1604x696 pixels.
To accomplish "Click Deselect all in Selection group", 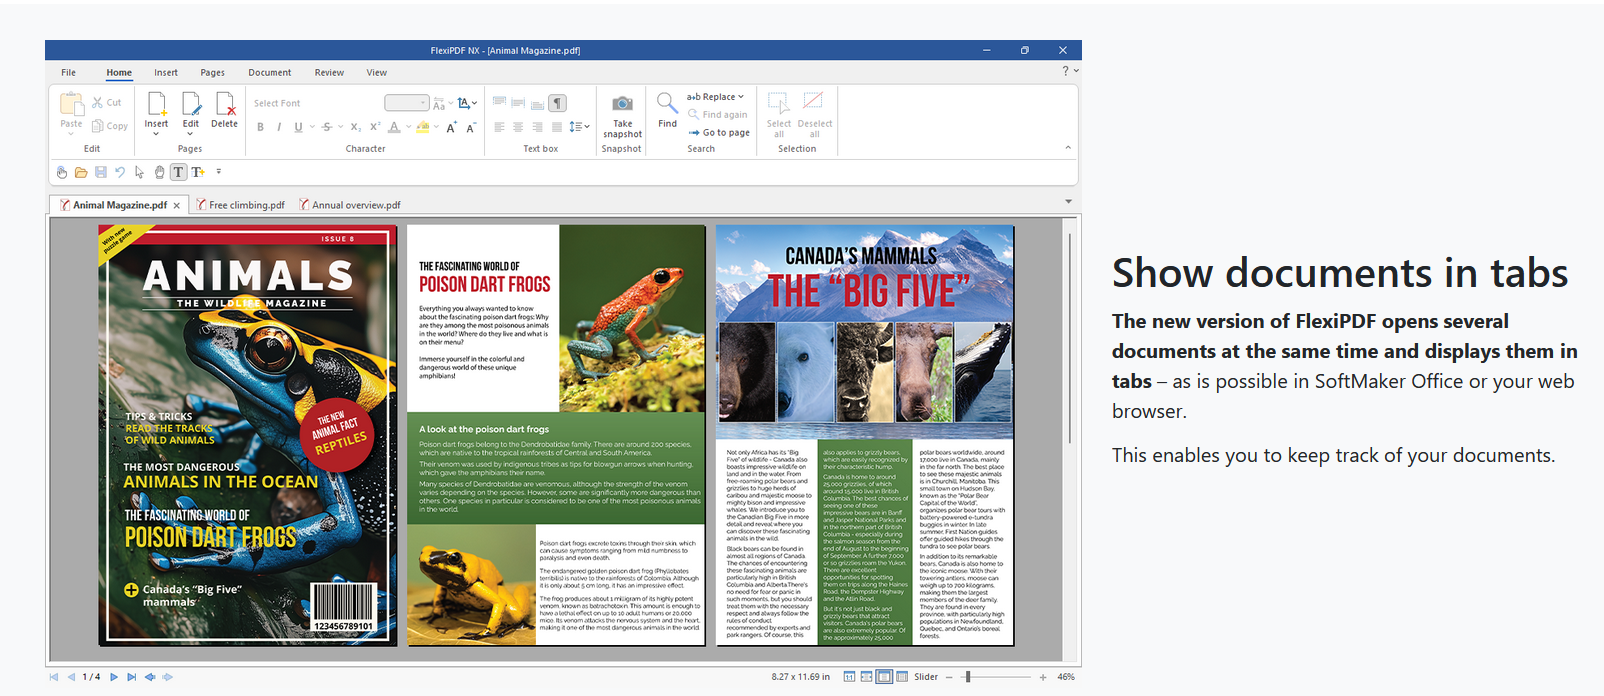I will (x=814, y=115).
